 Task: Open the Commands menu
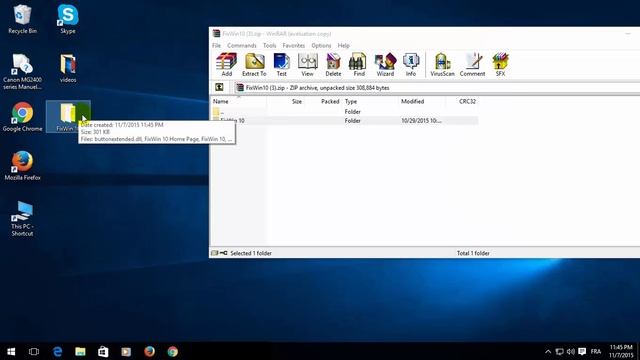242,45
